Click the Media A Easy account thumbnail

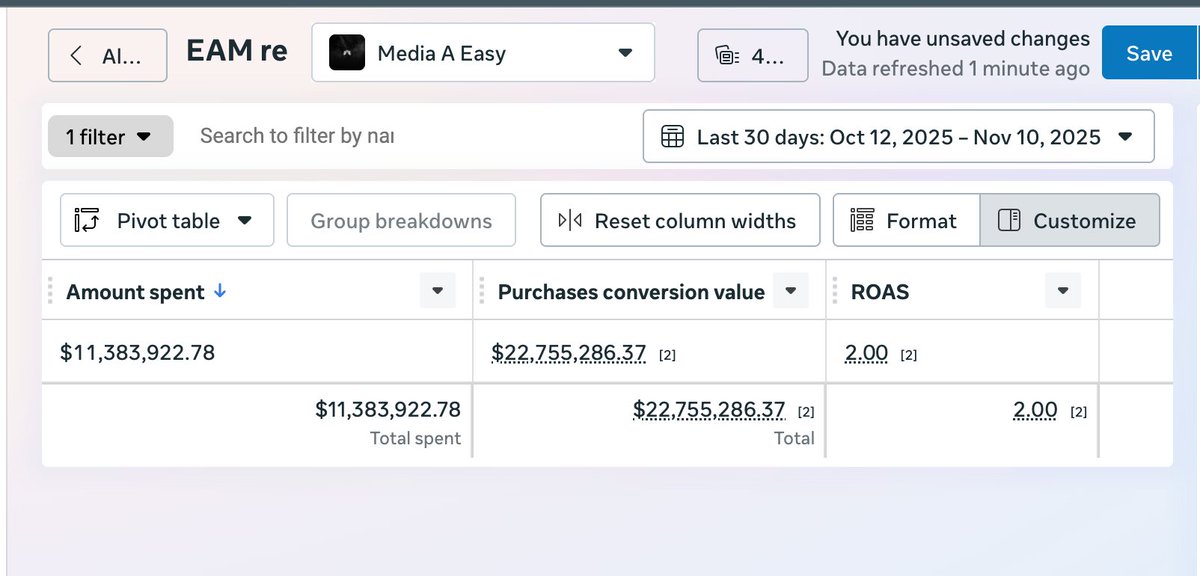(x=347, y=53)
